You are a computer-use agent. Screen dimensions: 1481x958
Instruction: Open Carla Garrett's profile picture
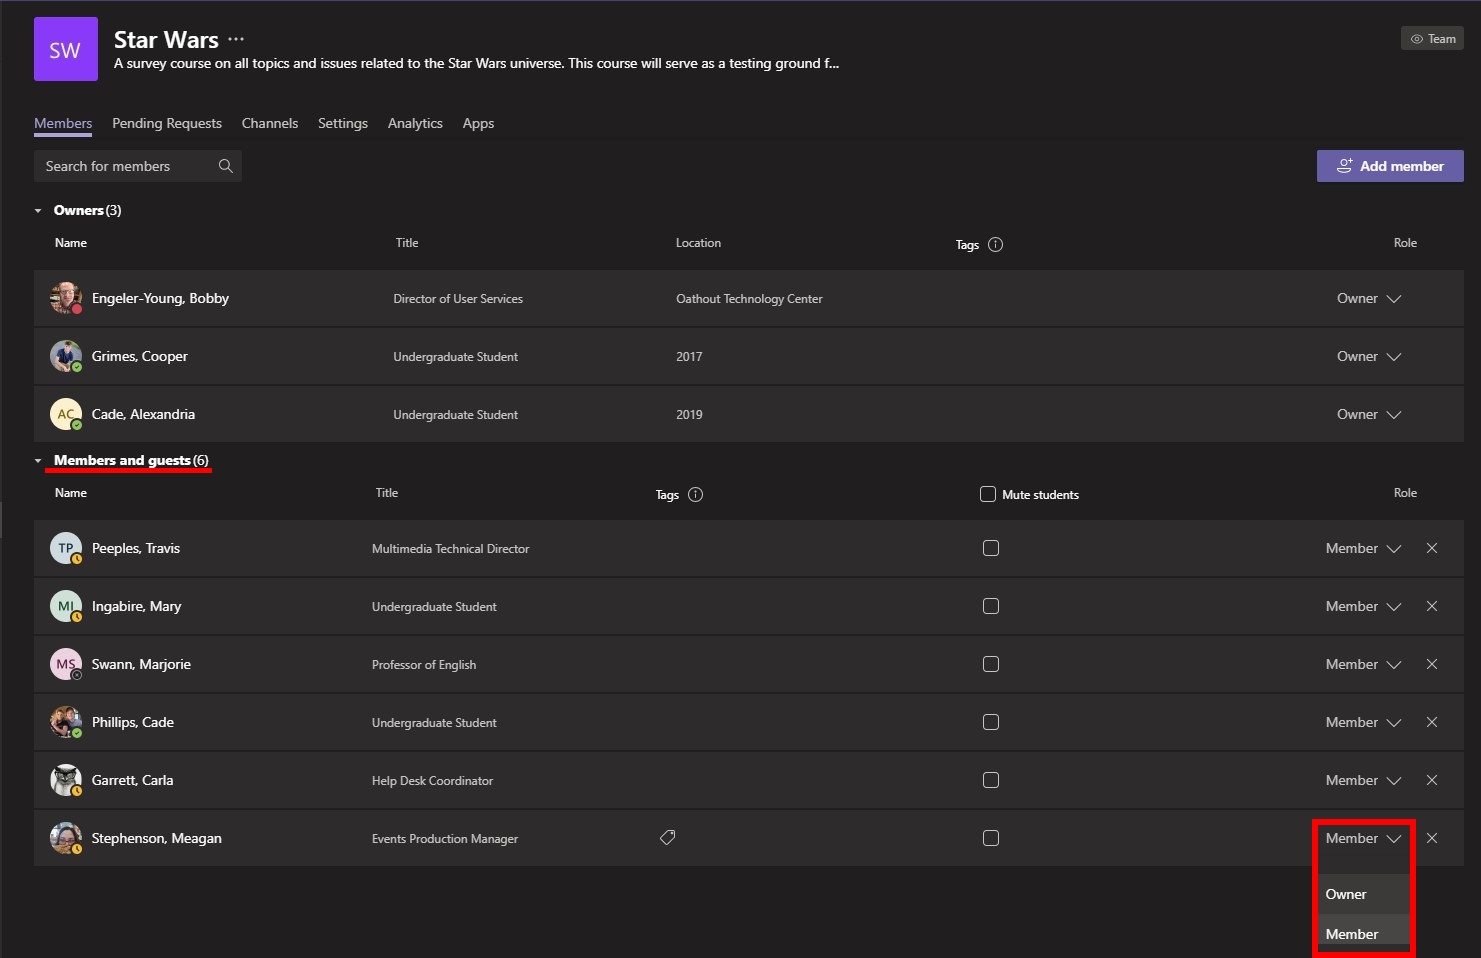(66, 780)
